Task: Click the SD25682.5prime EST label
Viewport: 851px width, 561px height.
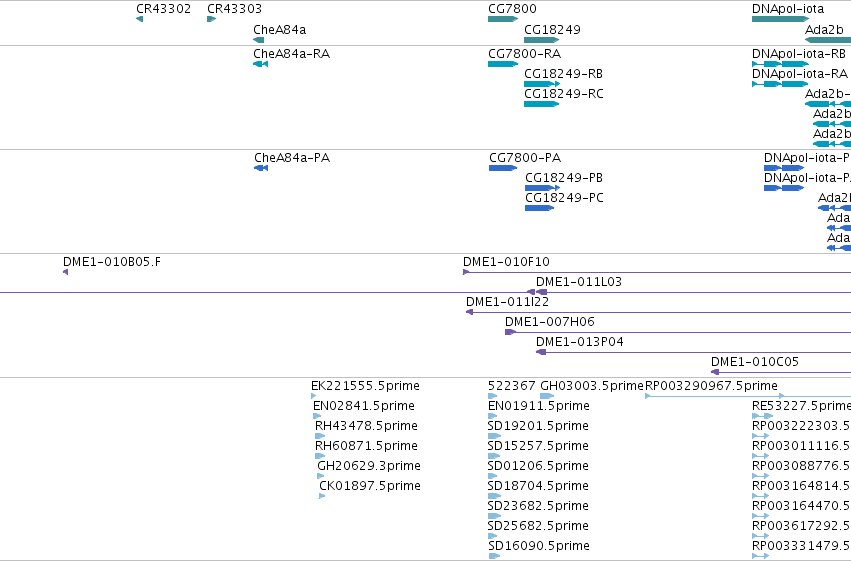Action: click(x=538, y=527)
